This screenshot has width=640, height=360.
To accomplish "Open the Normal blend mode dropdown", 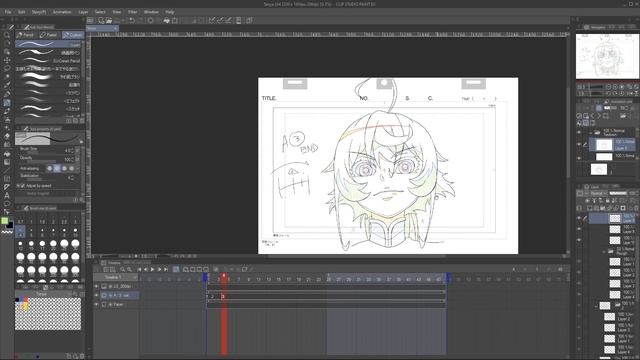I will [x=598, y=193].
